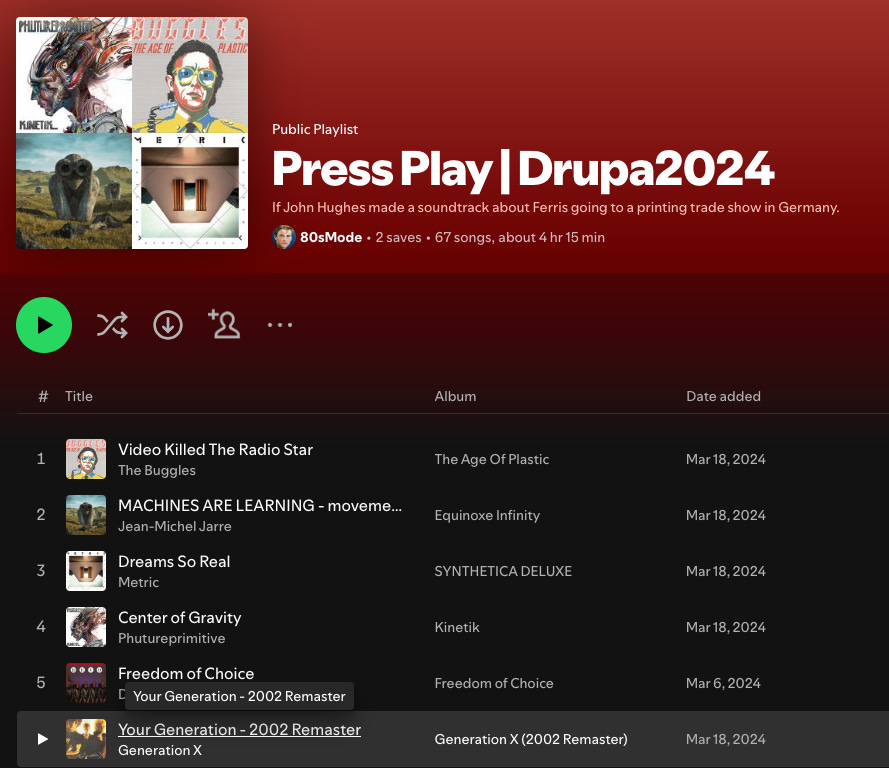Sort tracks by Date added column header
Viewport: 889px width, 768px height.
click(x=723, y=396)
